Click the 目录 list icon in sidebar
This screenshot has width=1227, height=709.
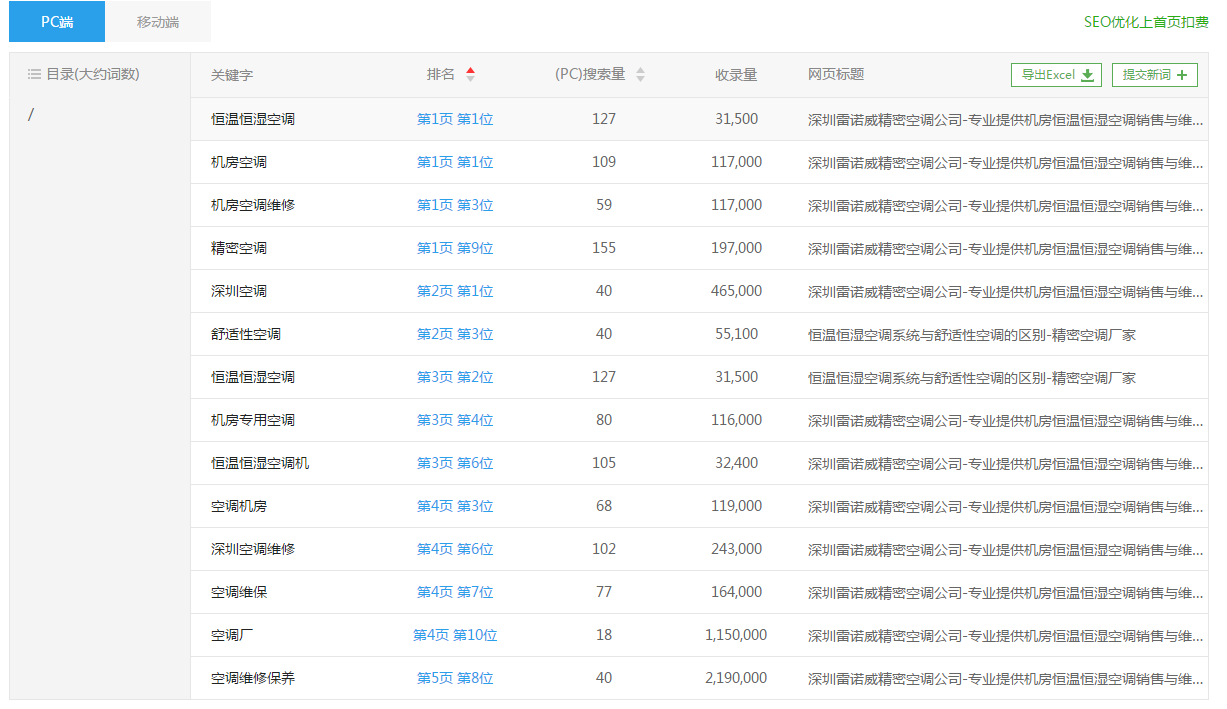[34, 74]
